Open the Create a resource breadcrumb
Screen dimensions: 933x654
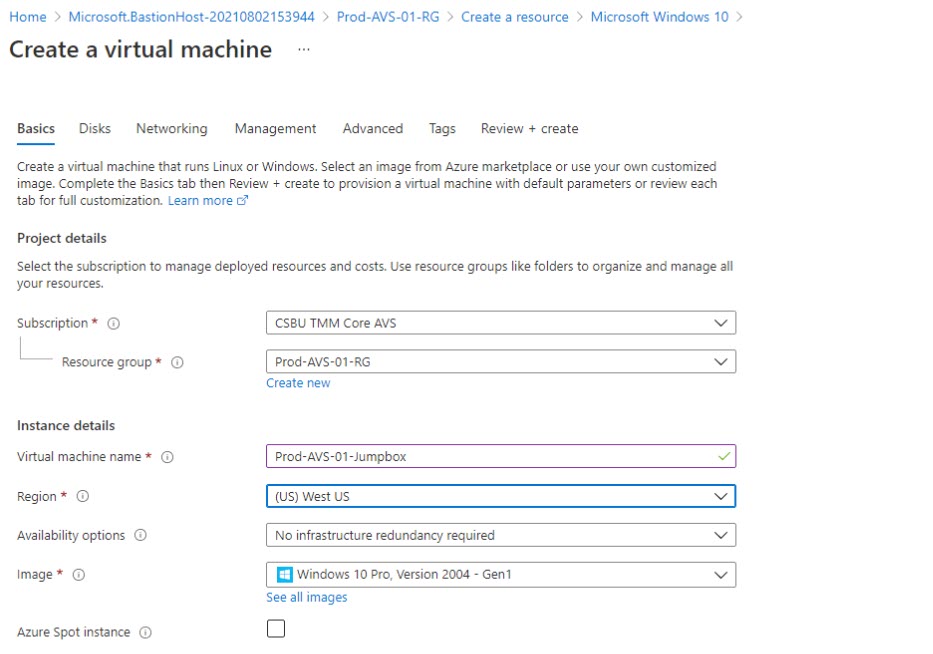point(515,17)
